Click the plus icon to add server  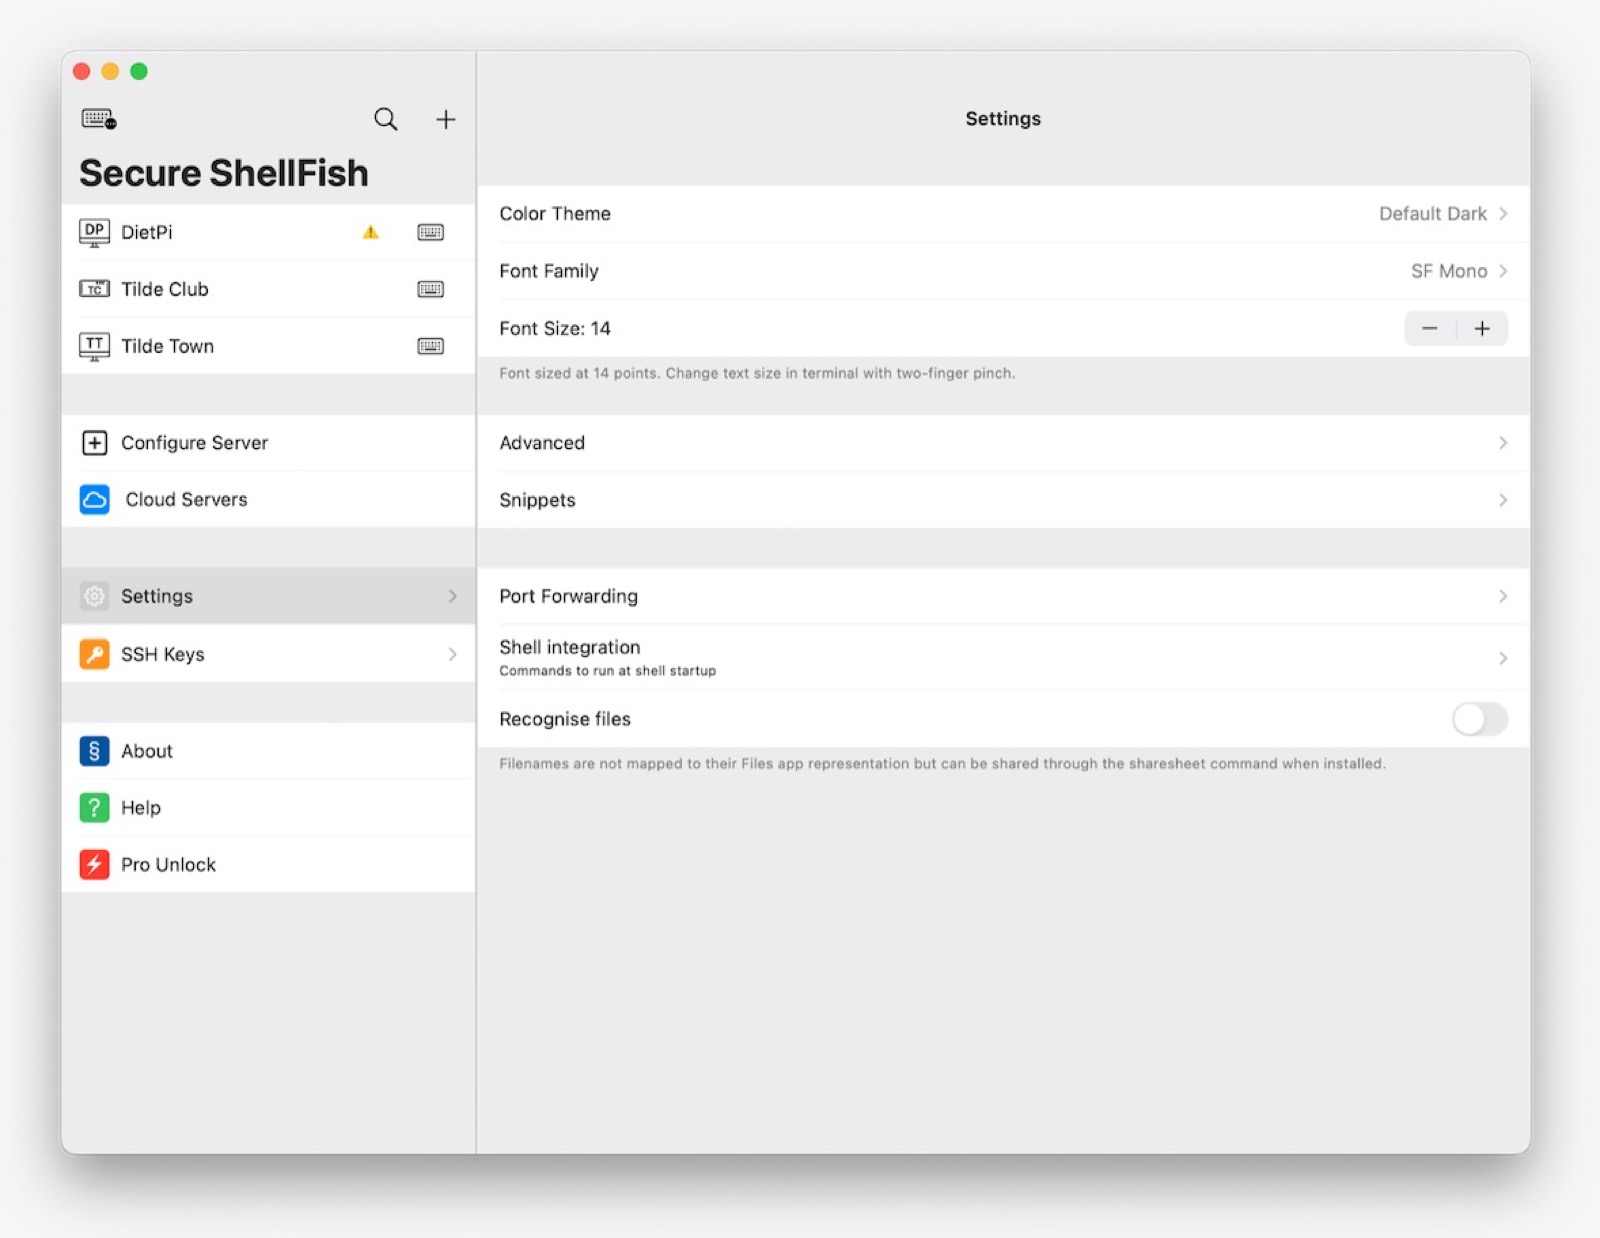tap(446, 120)
